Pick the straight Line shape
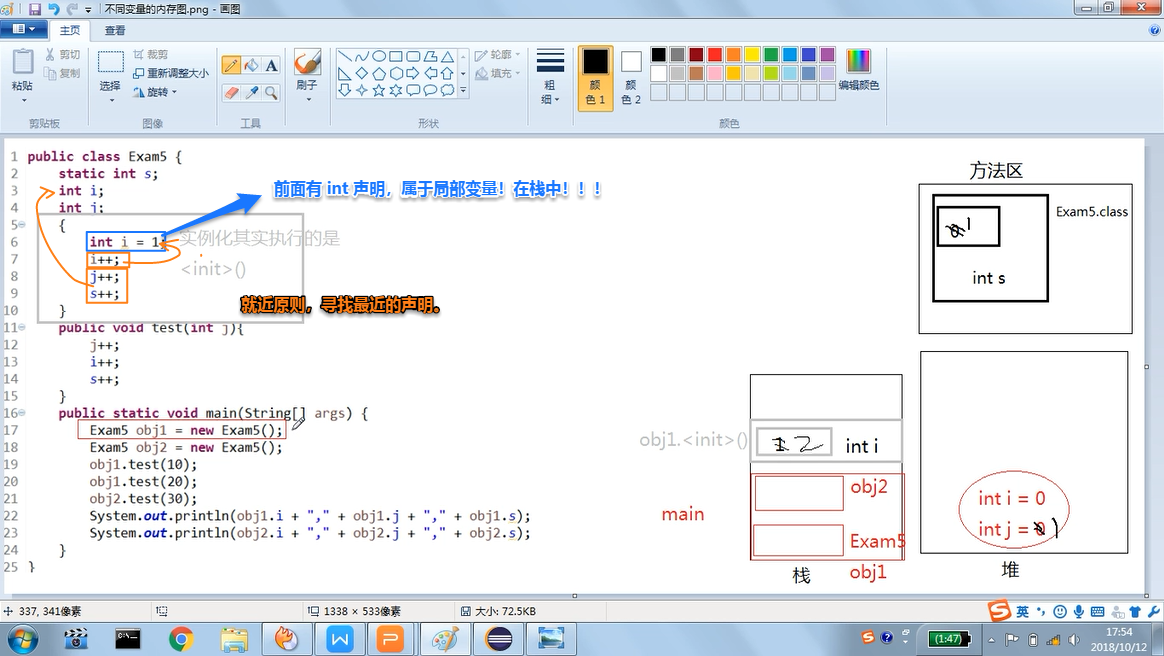 [x=344, y=56]
